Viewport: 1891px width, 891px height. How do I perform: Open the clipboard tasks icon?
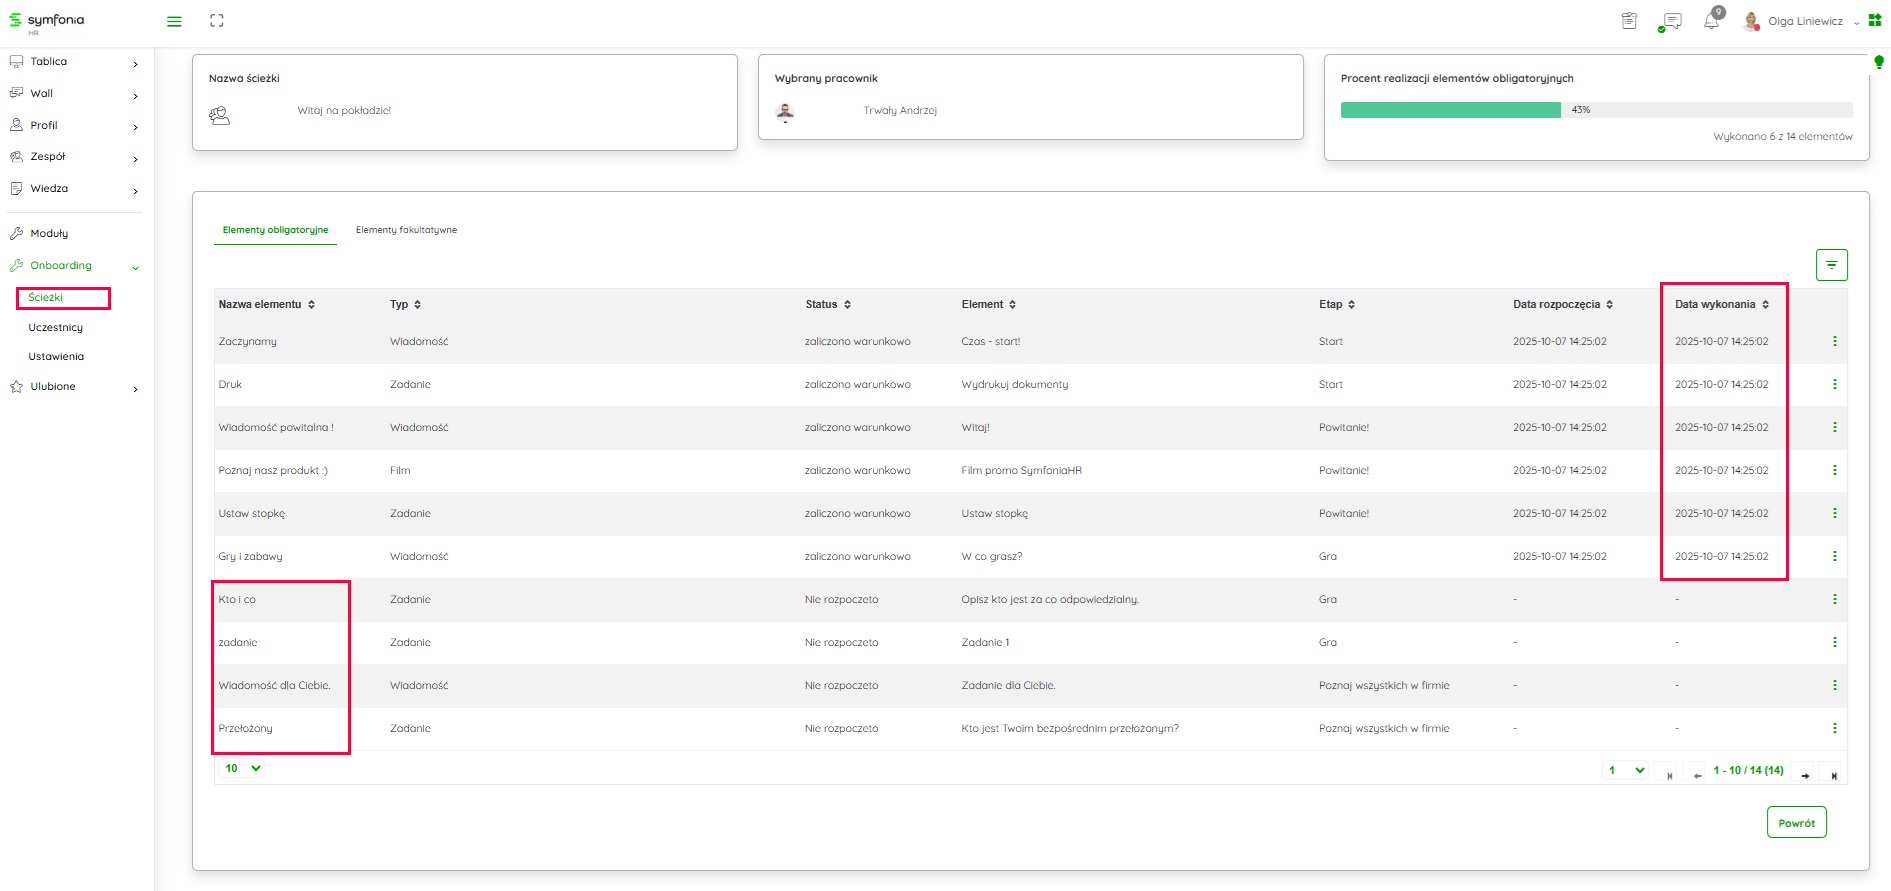(1629, 21)
